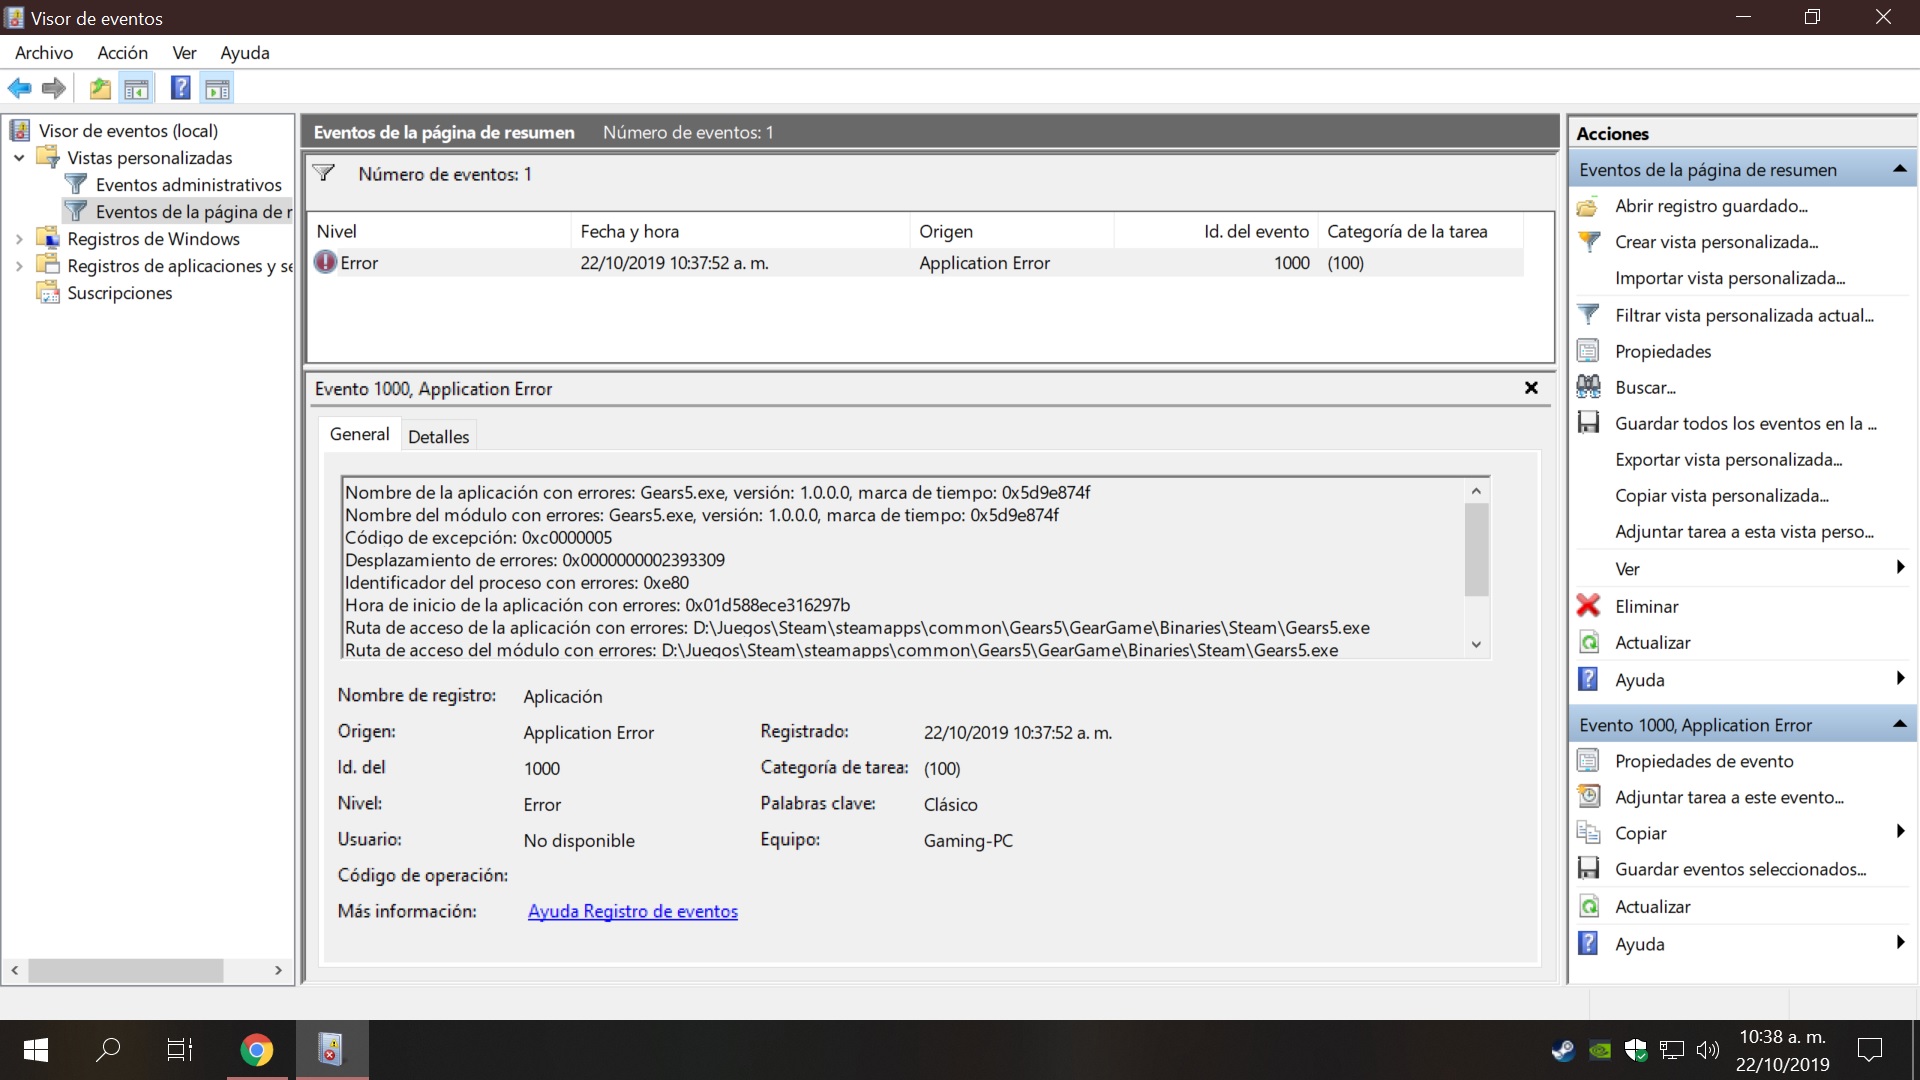Click show/hide console tree toolbar icon

coord(137,88)
